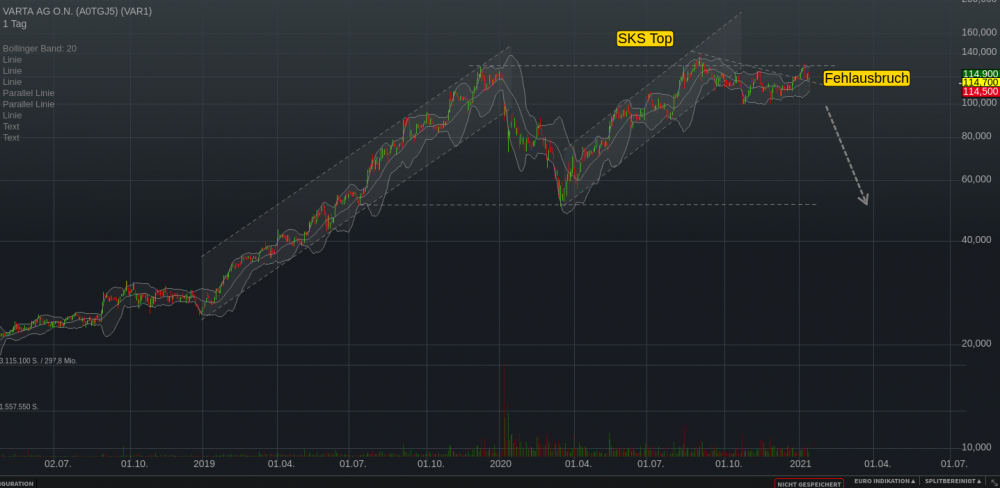This screenshot has width=1000, height=488.
Task: Click the fullscreen expand arrows icon
Action: [994, 483]
